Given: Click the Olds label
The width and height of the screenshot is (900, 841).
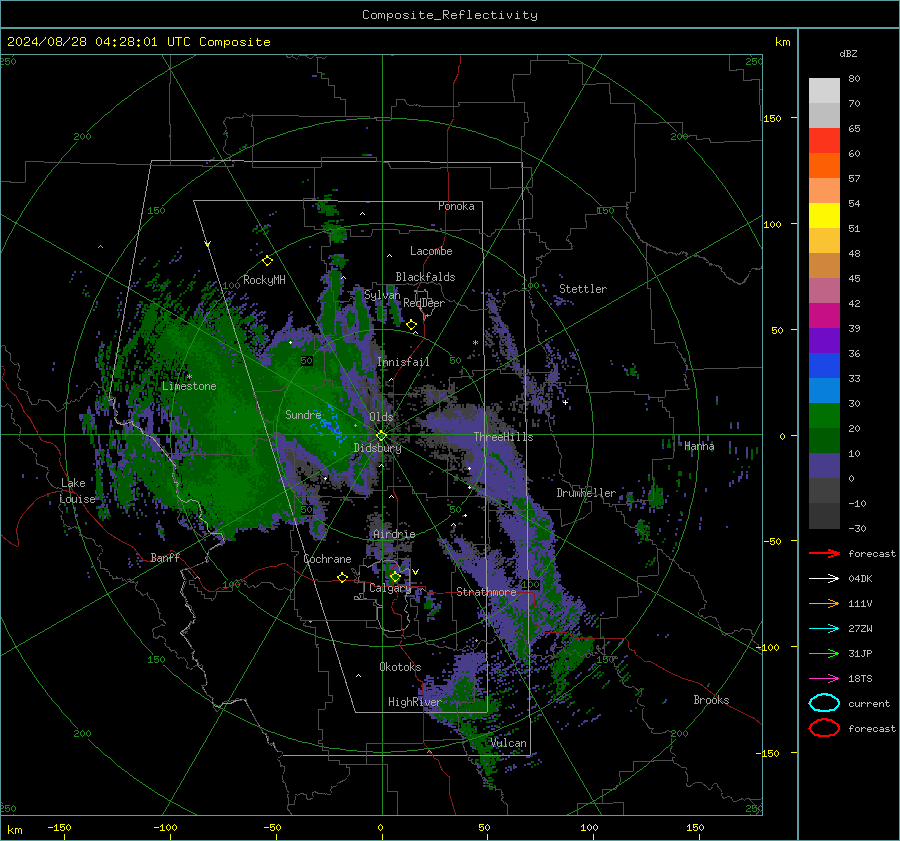Looking at the screenshot, I should tap(381, 417).
